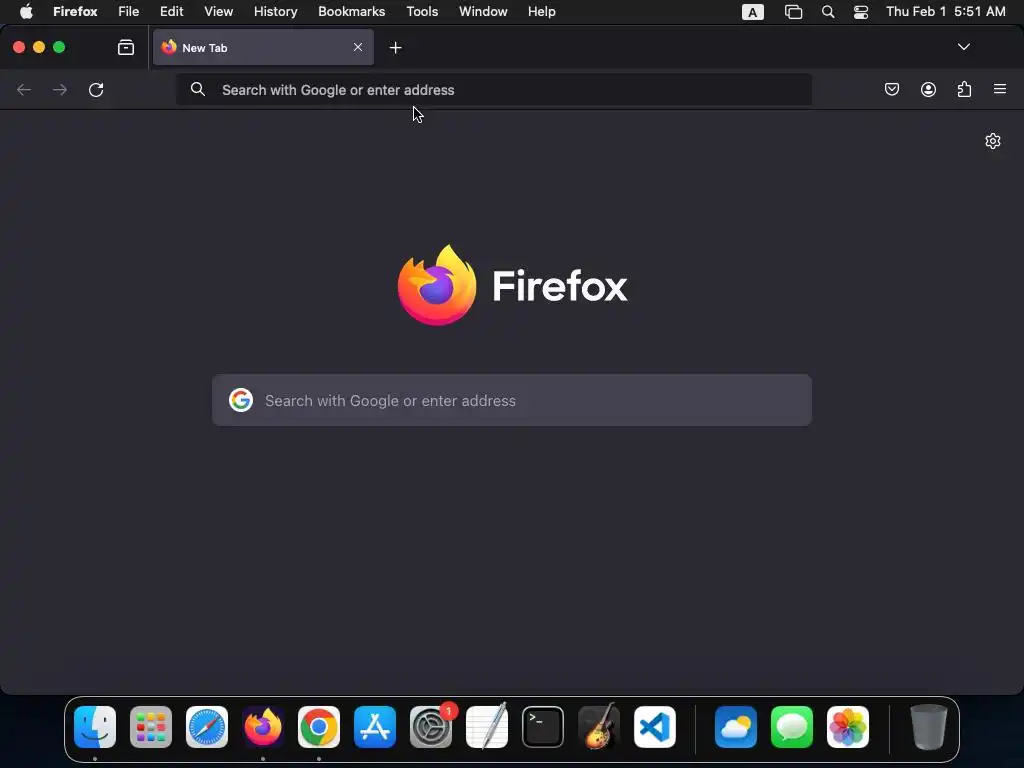
Task: Open App Store from the Dock
Action: click(375, 727)
